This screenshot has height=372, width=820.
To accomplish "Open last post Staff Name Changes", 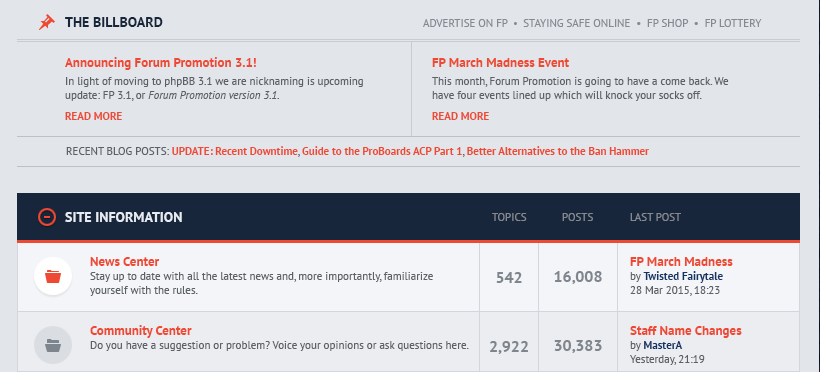I will point(686,331).
